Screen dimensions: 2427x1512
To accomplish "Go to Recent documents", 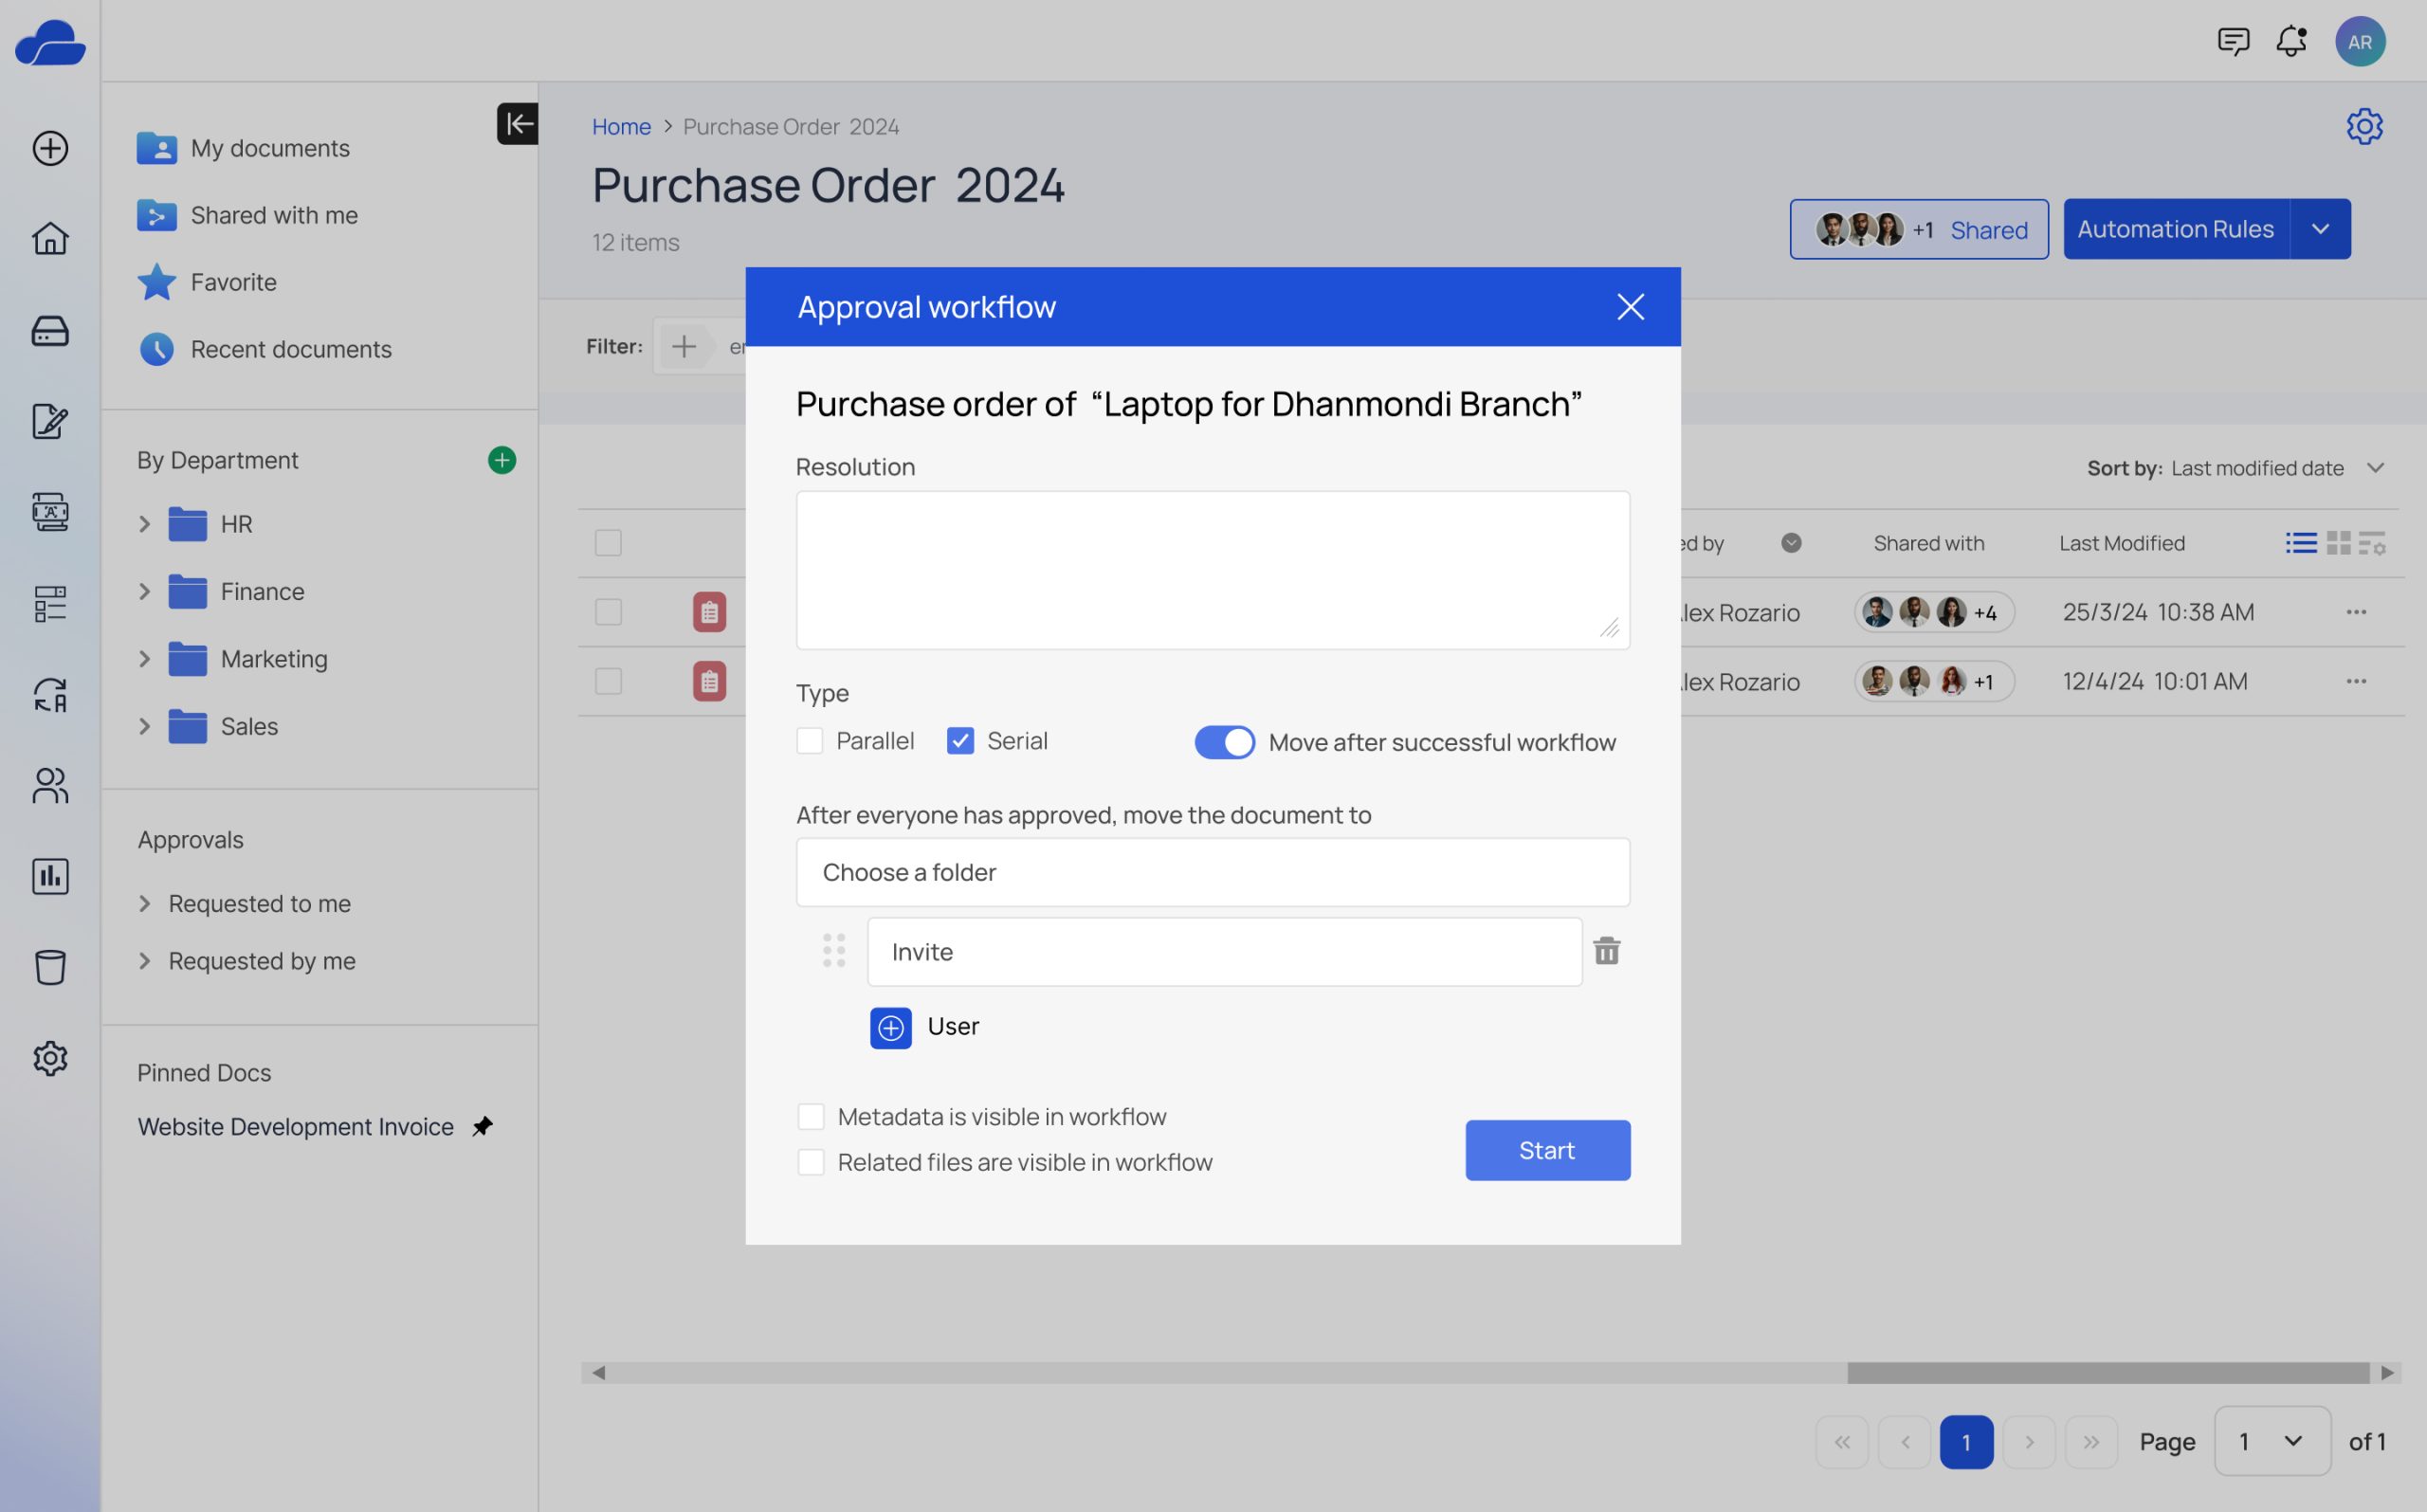I will [290, 349].
